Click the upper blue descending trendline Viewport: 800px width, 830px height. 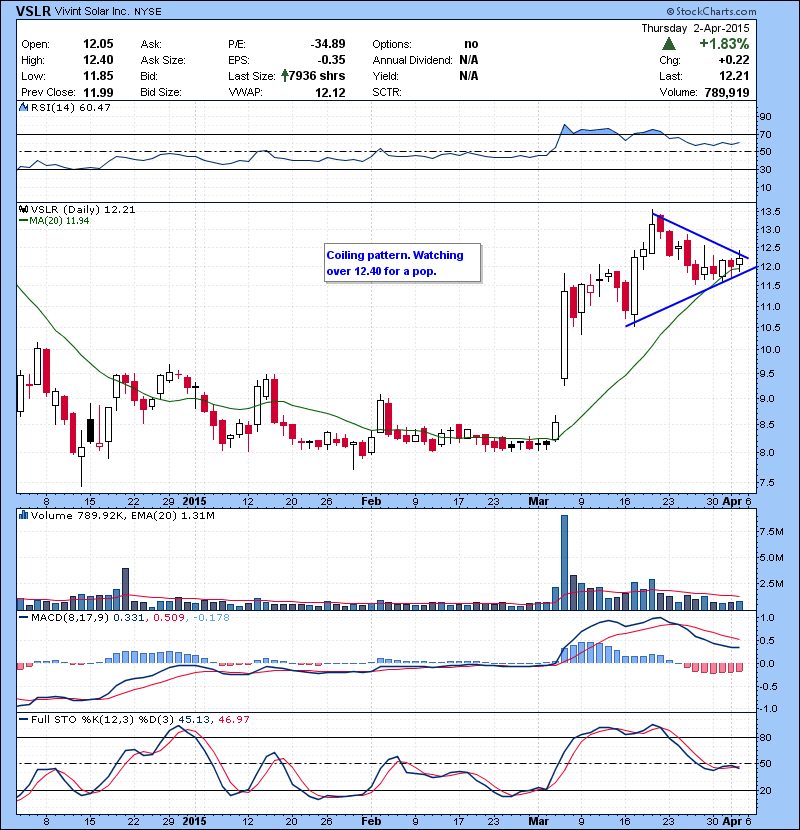coord(700,236)
